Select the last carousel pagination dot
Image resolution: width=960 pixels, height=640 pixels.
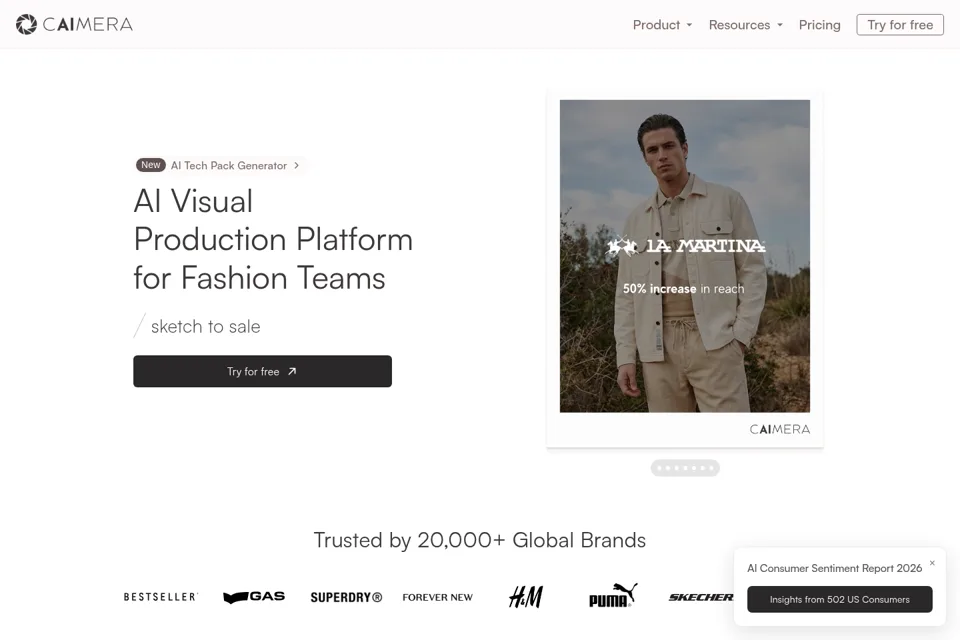pyautogui.click(x=711, y=468)
